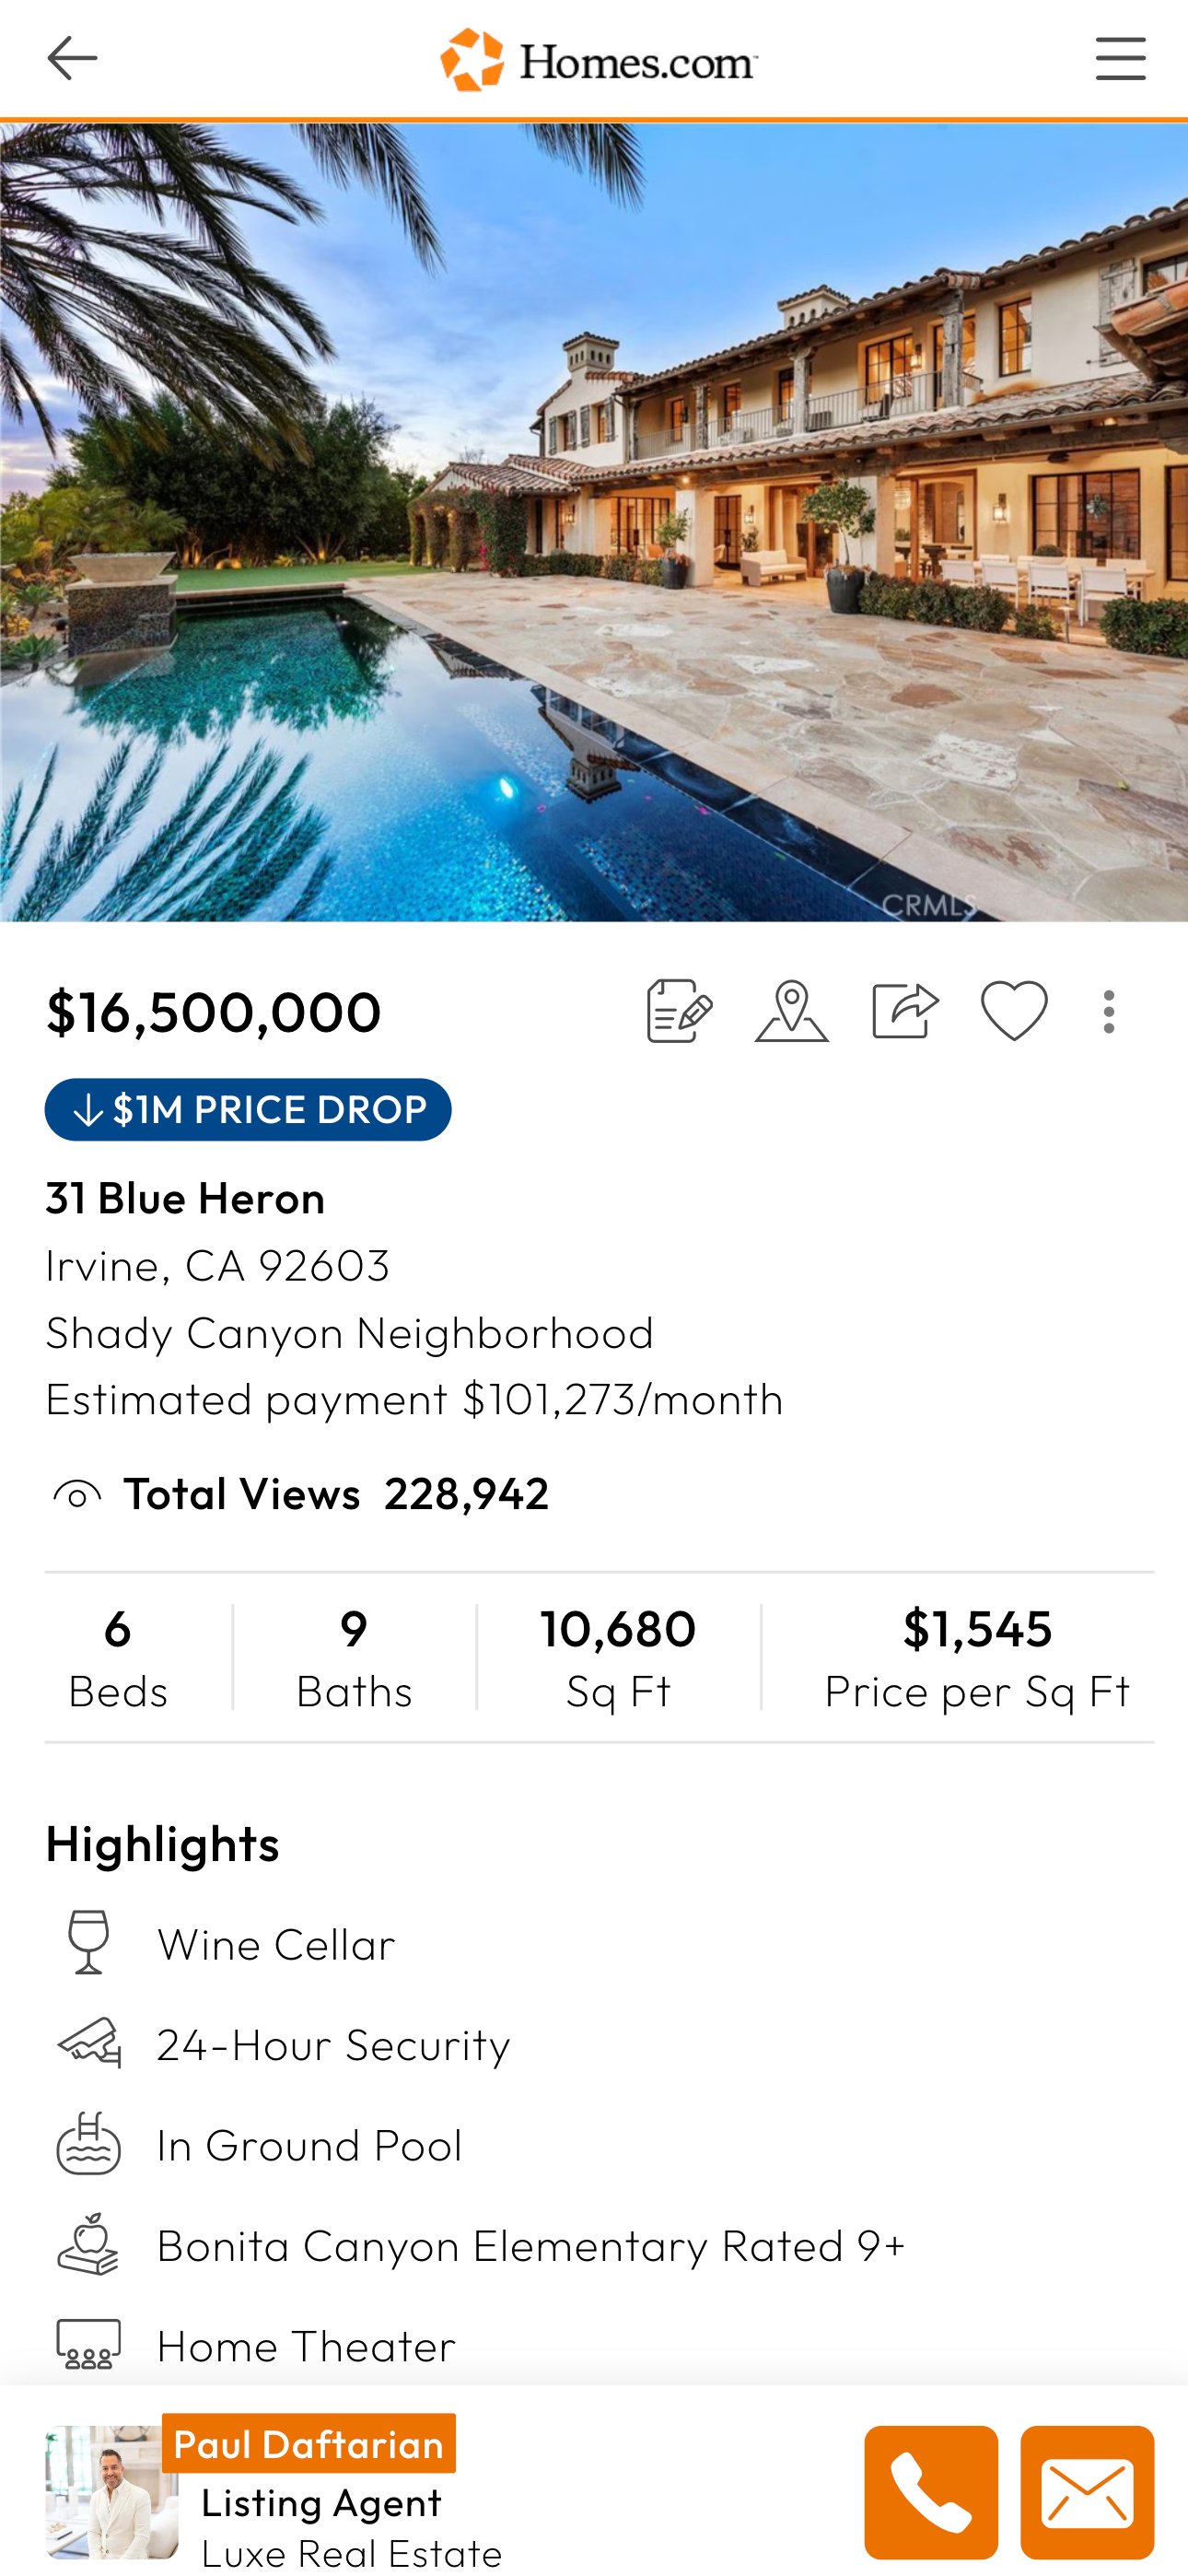Viewport: 1188px width, 2576px height.
Task: Open the Homes.com logo home
Action: pyautogui.click(x=598, y=60)
